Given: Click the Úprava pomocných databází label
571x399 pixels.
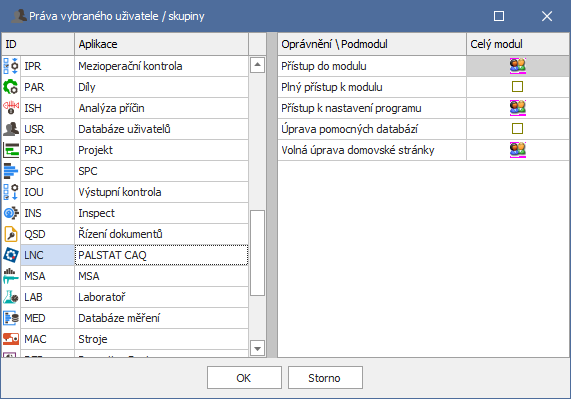Looking at the screenshot, I should coord(350,129).
